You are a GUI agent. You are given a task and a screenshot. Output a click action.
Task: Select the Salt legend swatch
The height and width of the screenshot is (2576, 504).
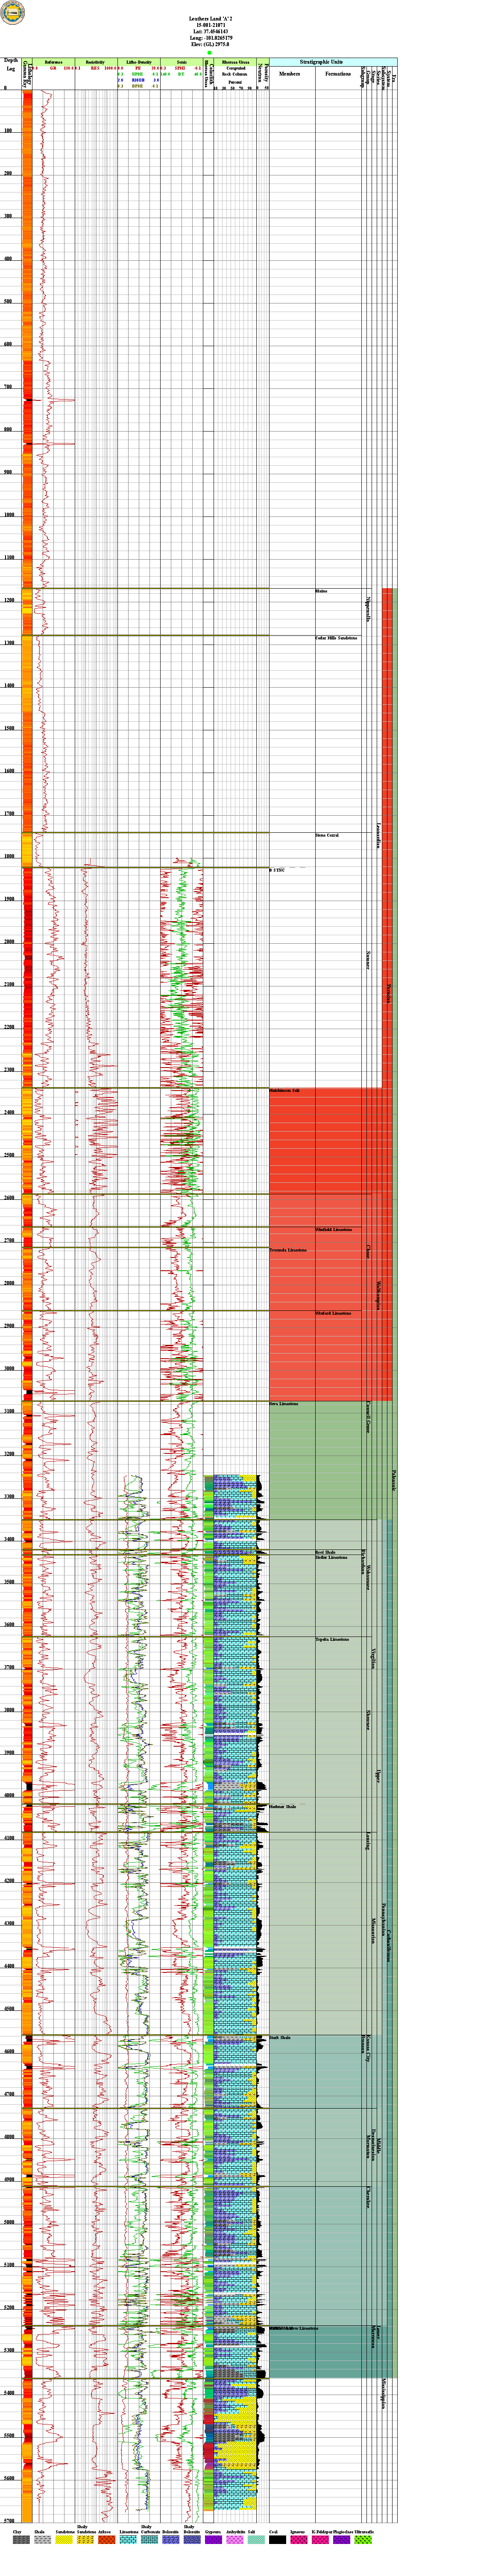point(256,2541)
